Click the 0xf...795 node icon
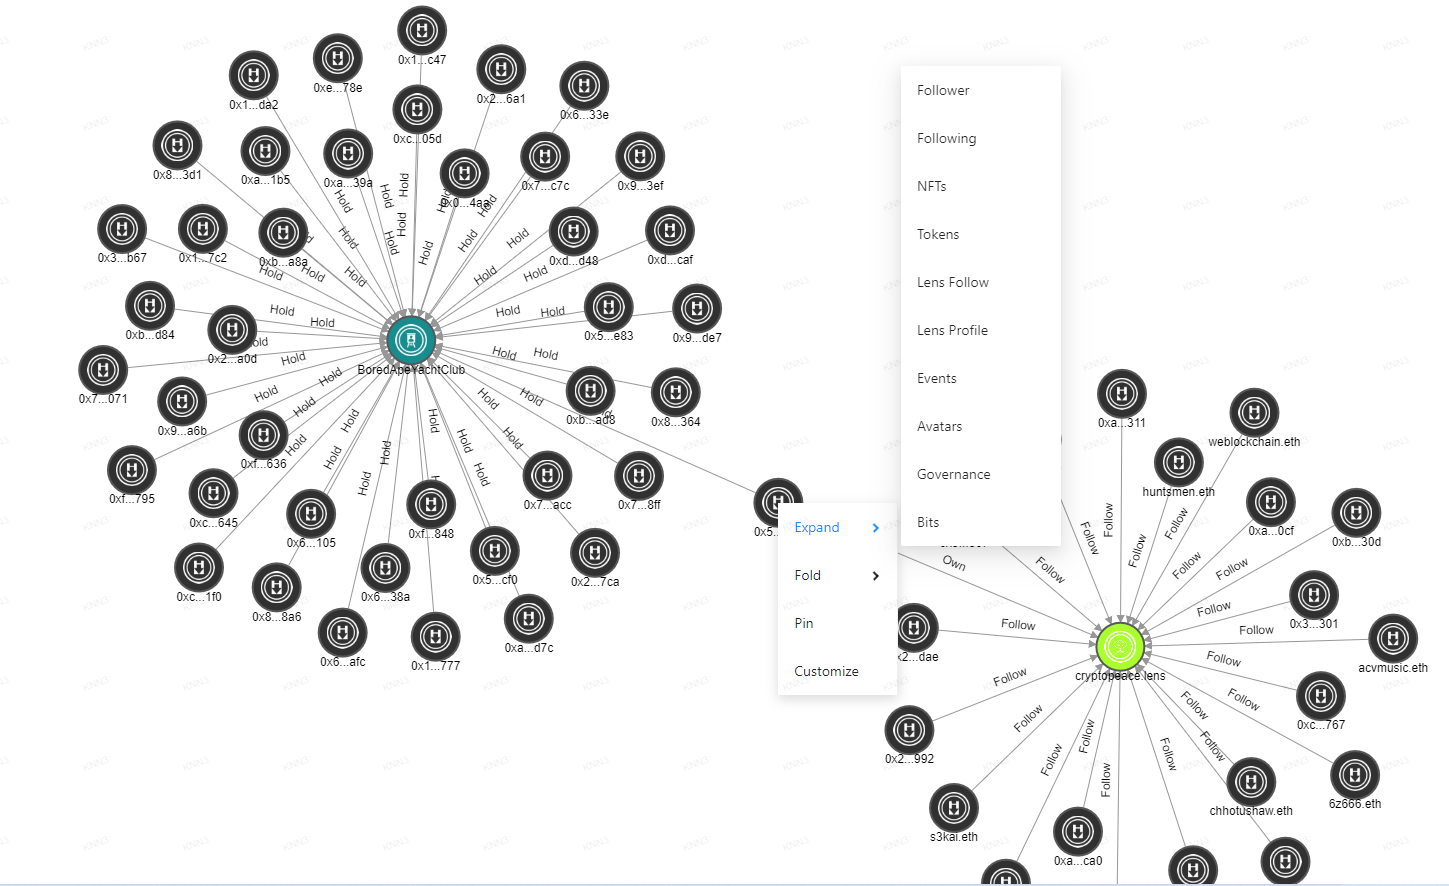The image size is (1449, 886). [x=132, y=470]
